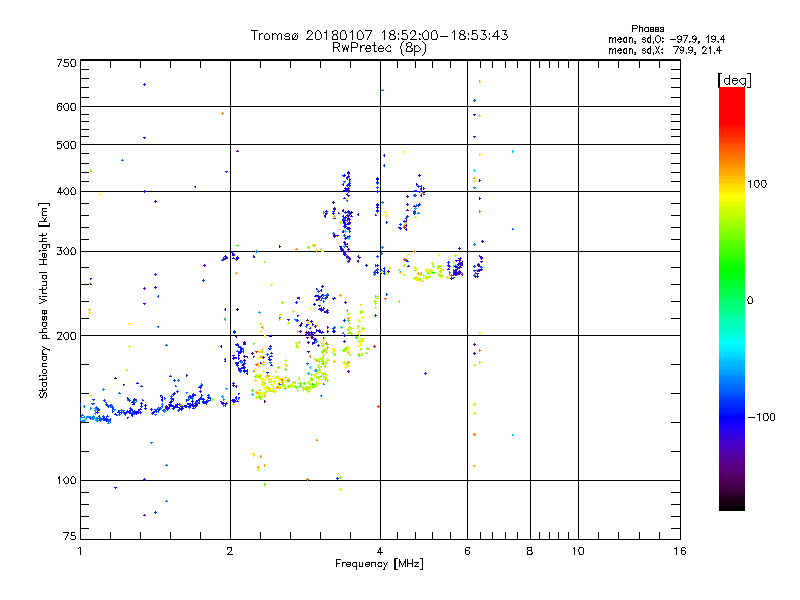Click the colorbar tick label "0"

(x=749, y=301)
